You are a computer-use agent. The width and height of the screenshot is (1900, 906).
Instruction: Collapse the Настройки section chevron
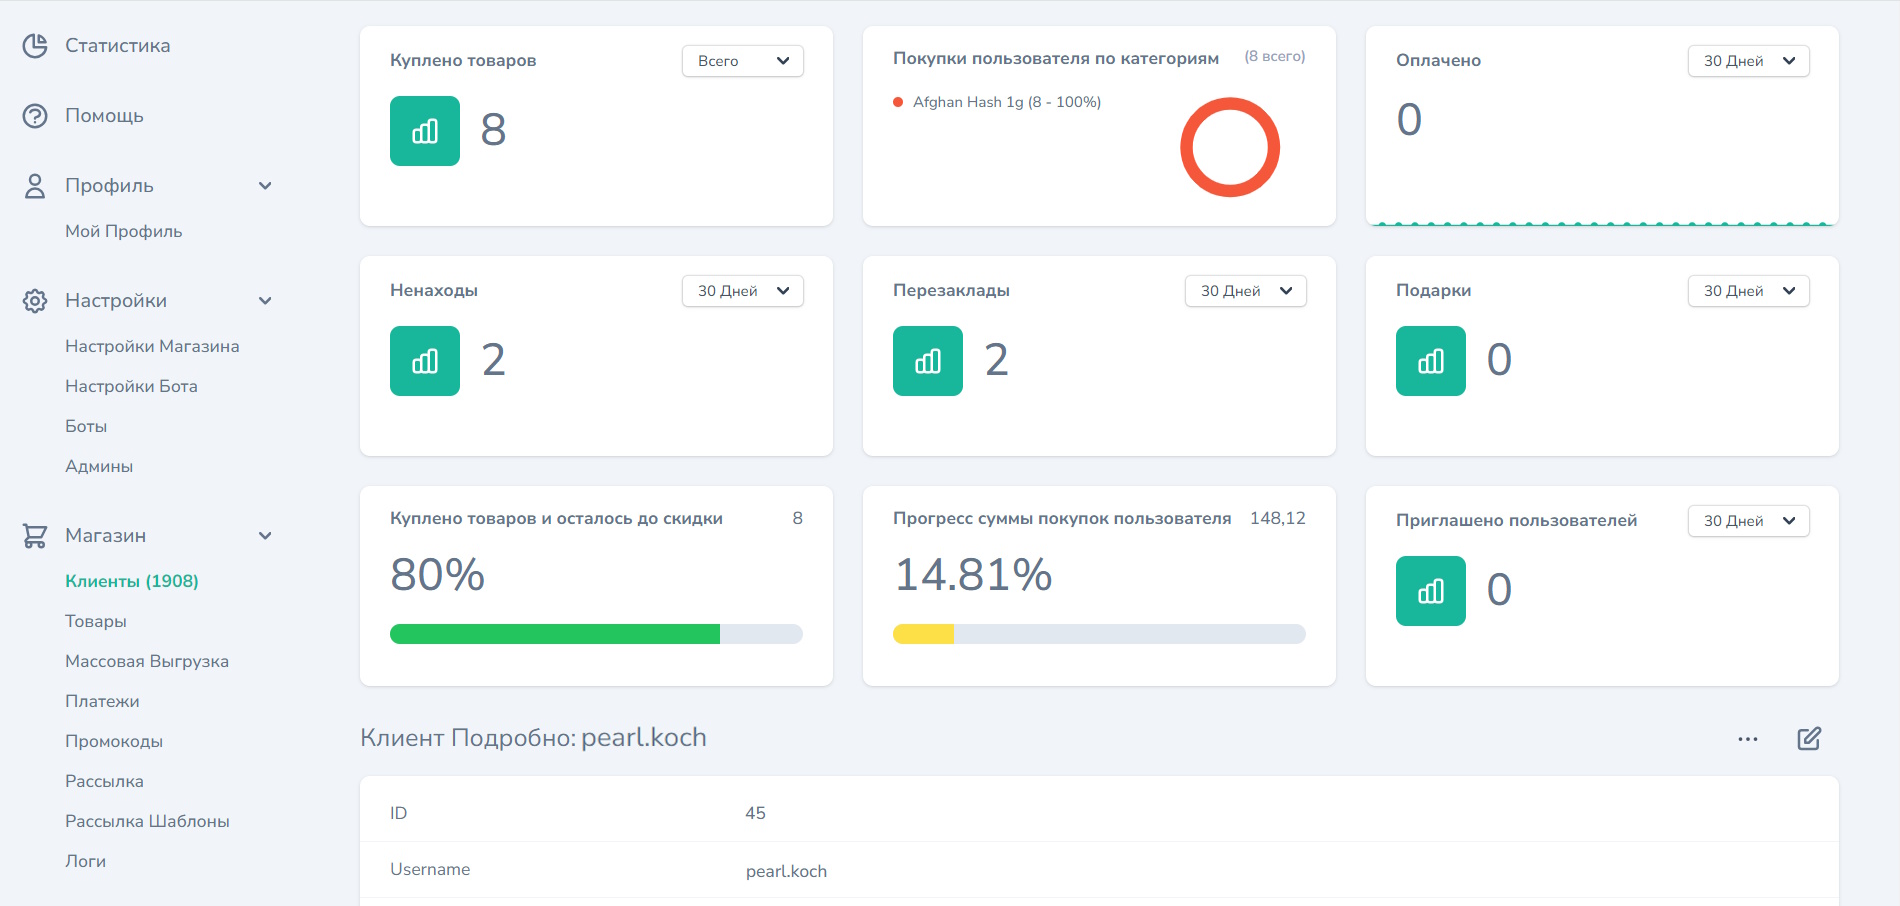click(265, 301)
